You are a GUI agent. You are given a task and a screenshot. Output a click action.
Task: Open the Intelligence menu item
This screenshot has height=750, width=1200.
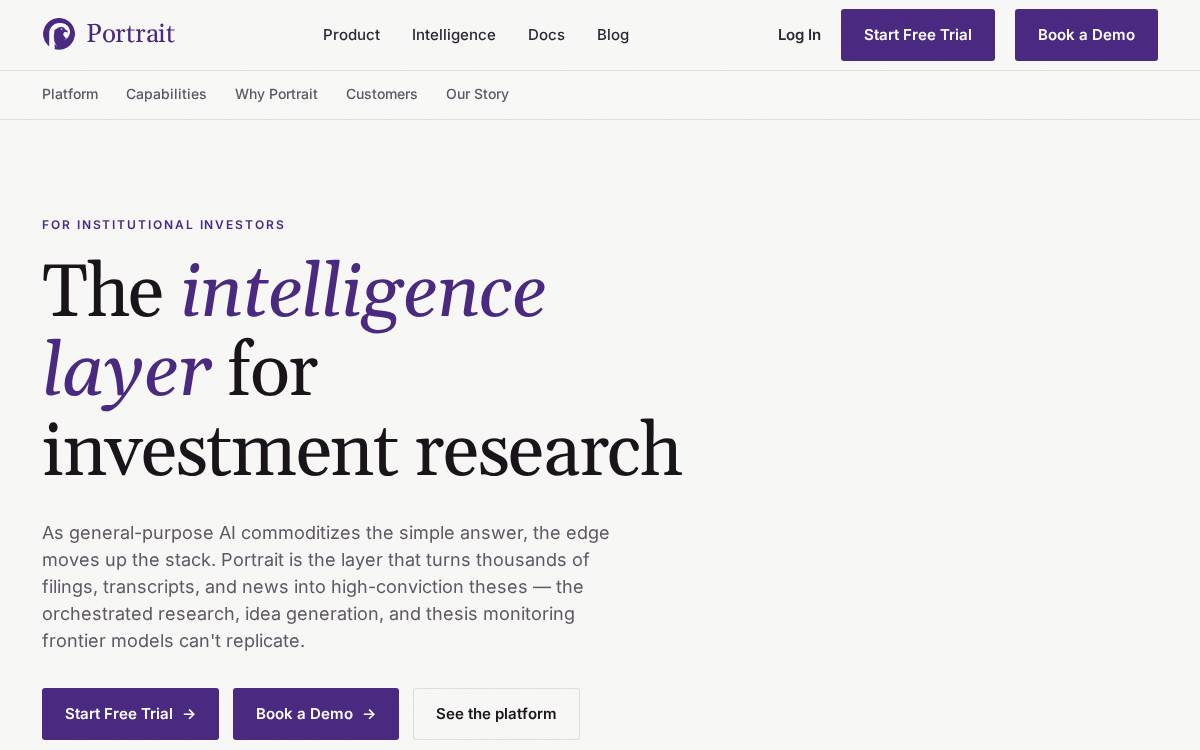click(454, 35)
